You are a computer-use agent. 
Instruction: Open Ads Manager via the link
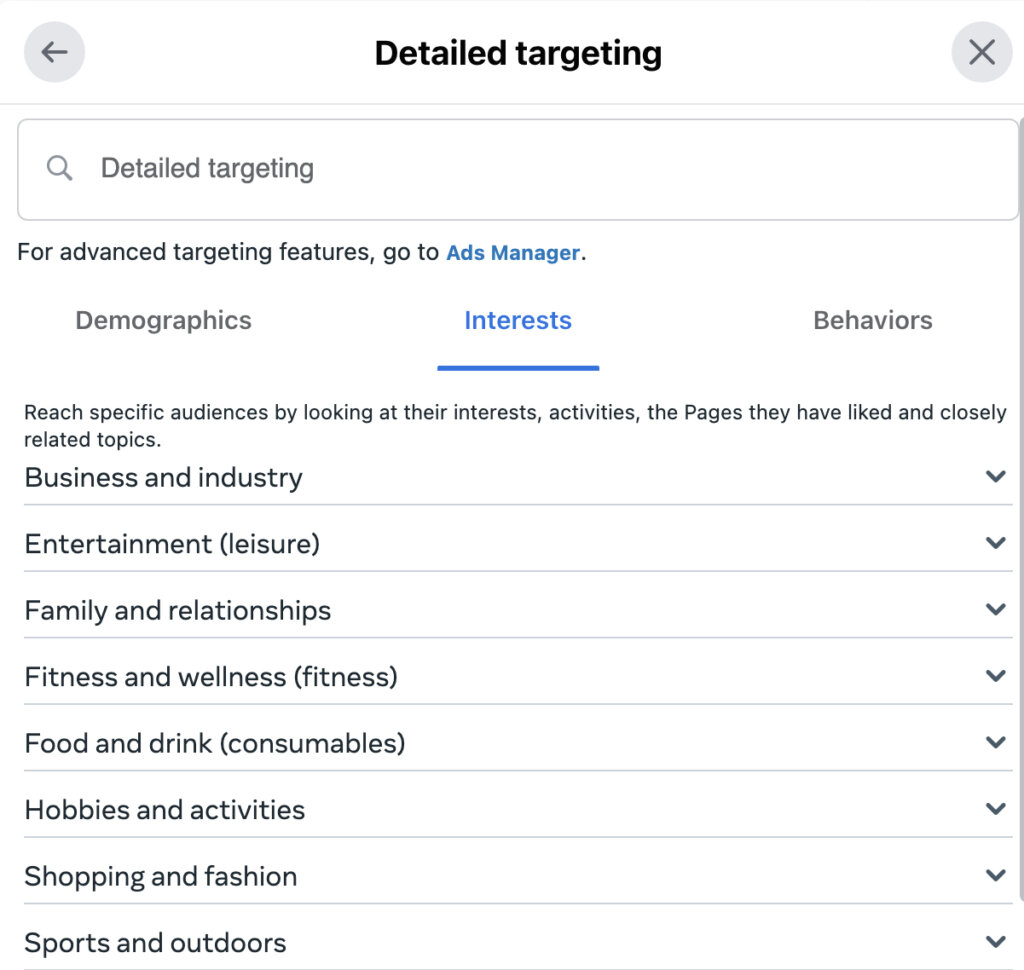point(513,252)
